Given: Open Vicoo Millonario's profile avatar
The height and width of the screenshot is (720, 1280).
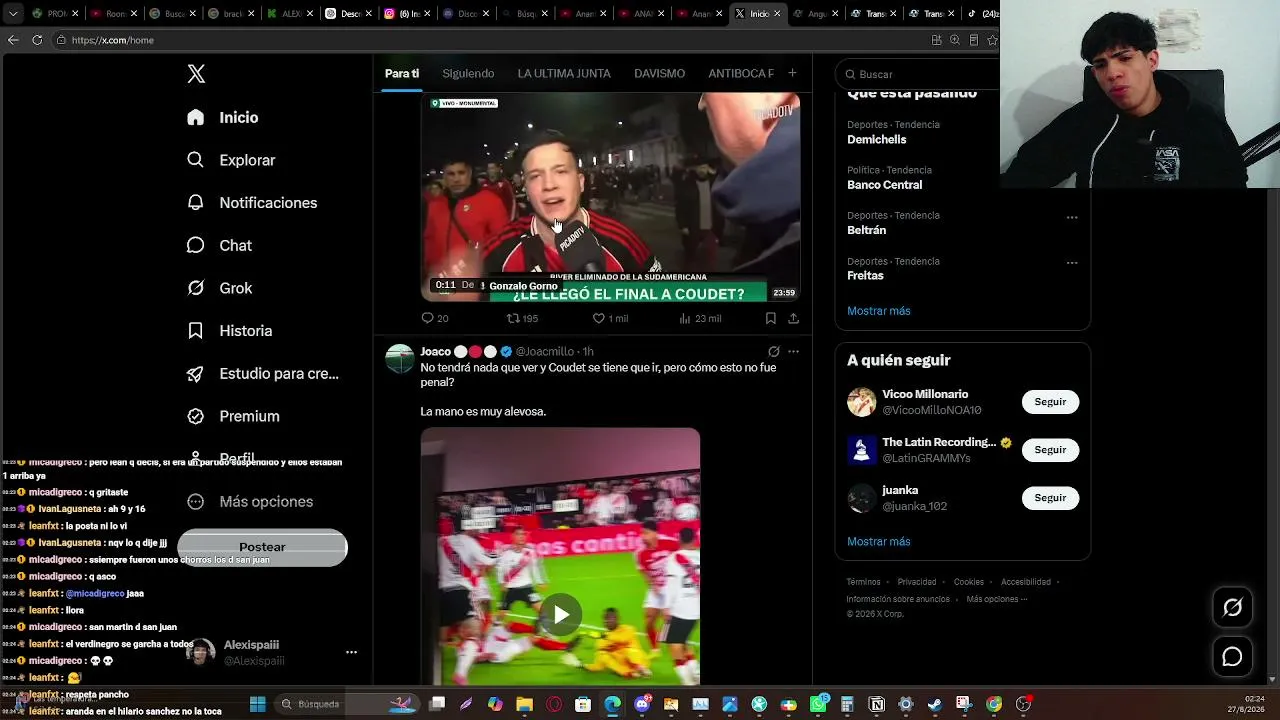Looking at the screenshot, I should coord(861,402).
